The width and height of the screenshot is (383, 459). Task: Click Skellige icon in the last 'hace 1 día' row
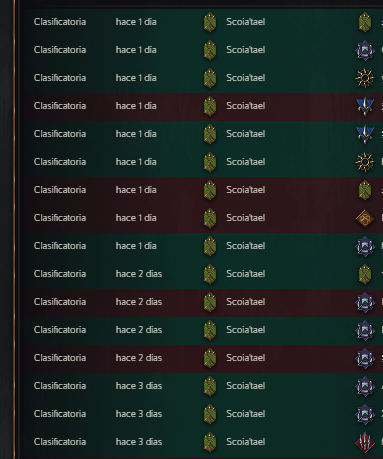pyautogui.click(x=365, y=246)
